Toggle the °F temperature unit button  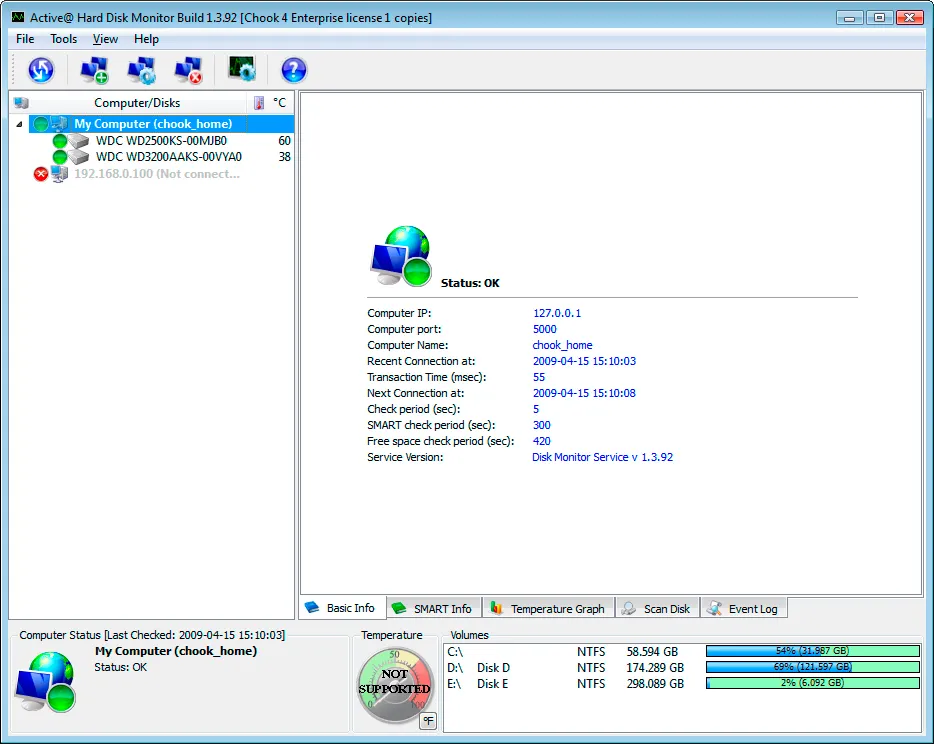pyautogui.click(x=427, y=720)
